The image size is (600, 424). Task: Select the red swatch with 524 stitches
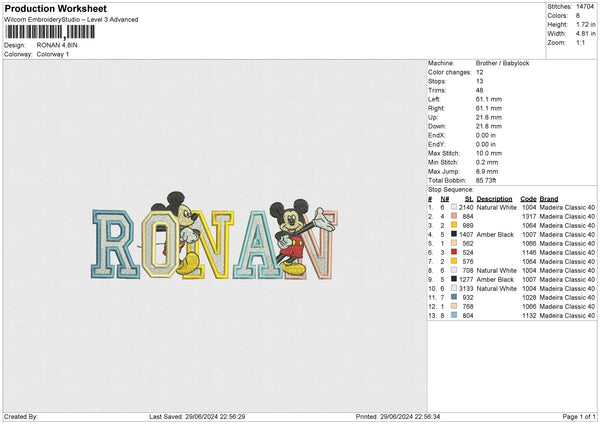pos(454,252)
